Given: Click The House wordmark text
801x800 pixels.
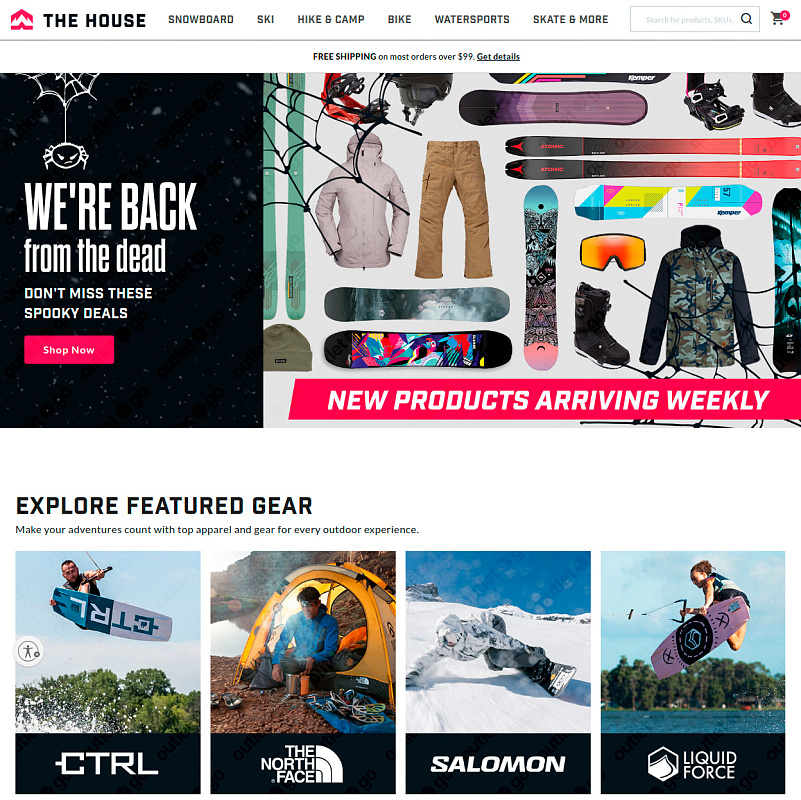Looking at the screenshot, I should (x=95, y=20).
